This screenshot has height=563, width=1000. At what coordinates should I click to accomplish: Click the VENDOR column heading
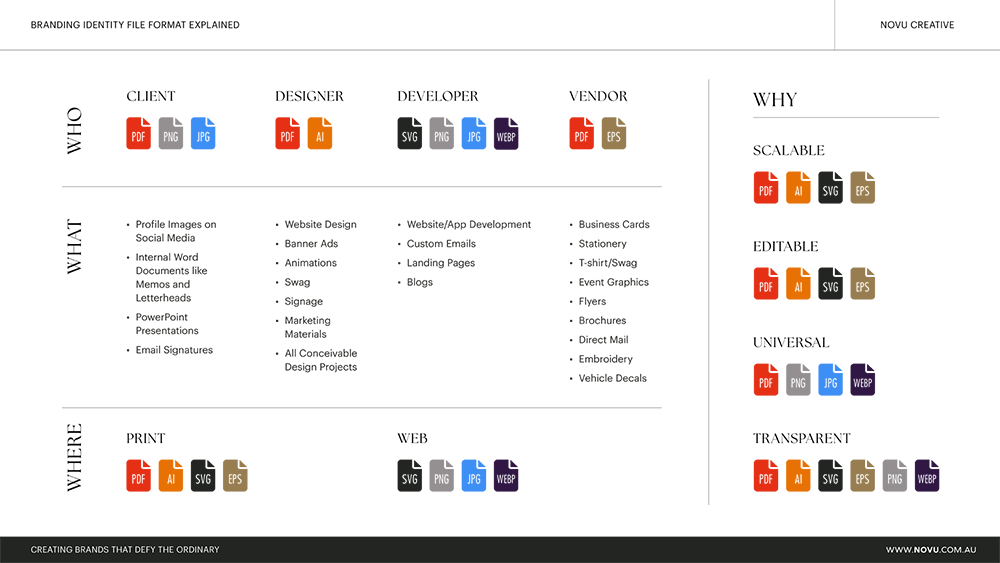[x=598, y=96]
